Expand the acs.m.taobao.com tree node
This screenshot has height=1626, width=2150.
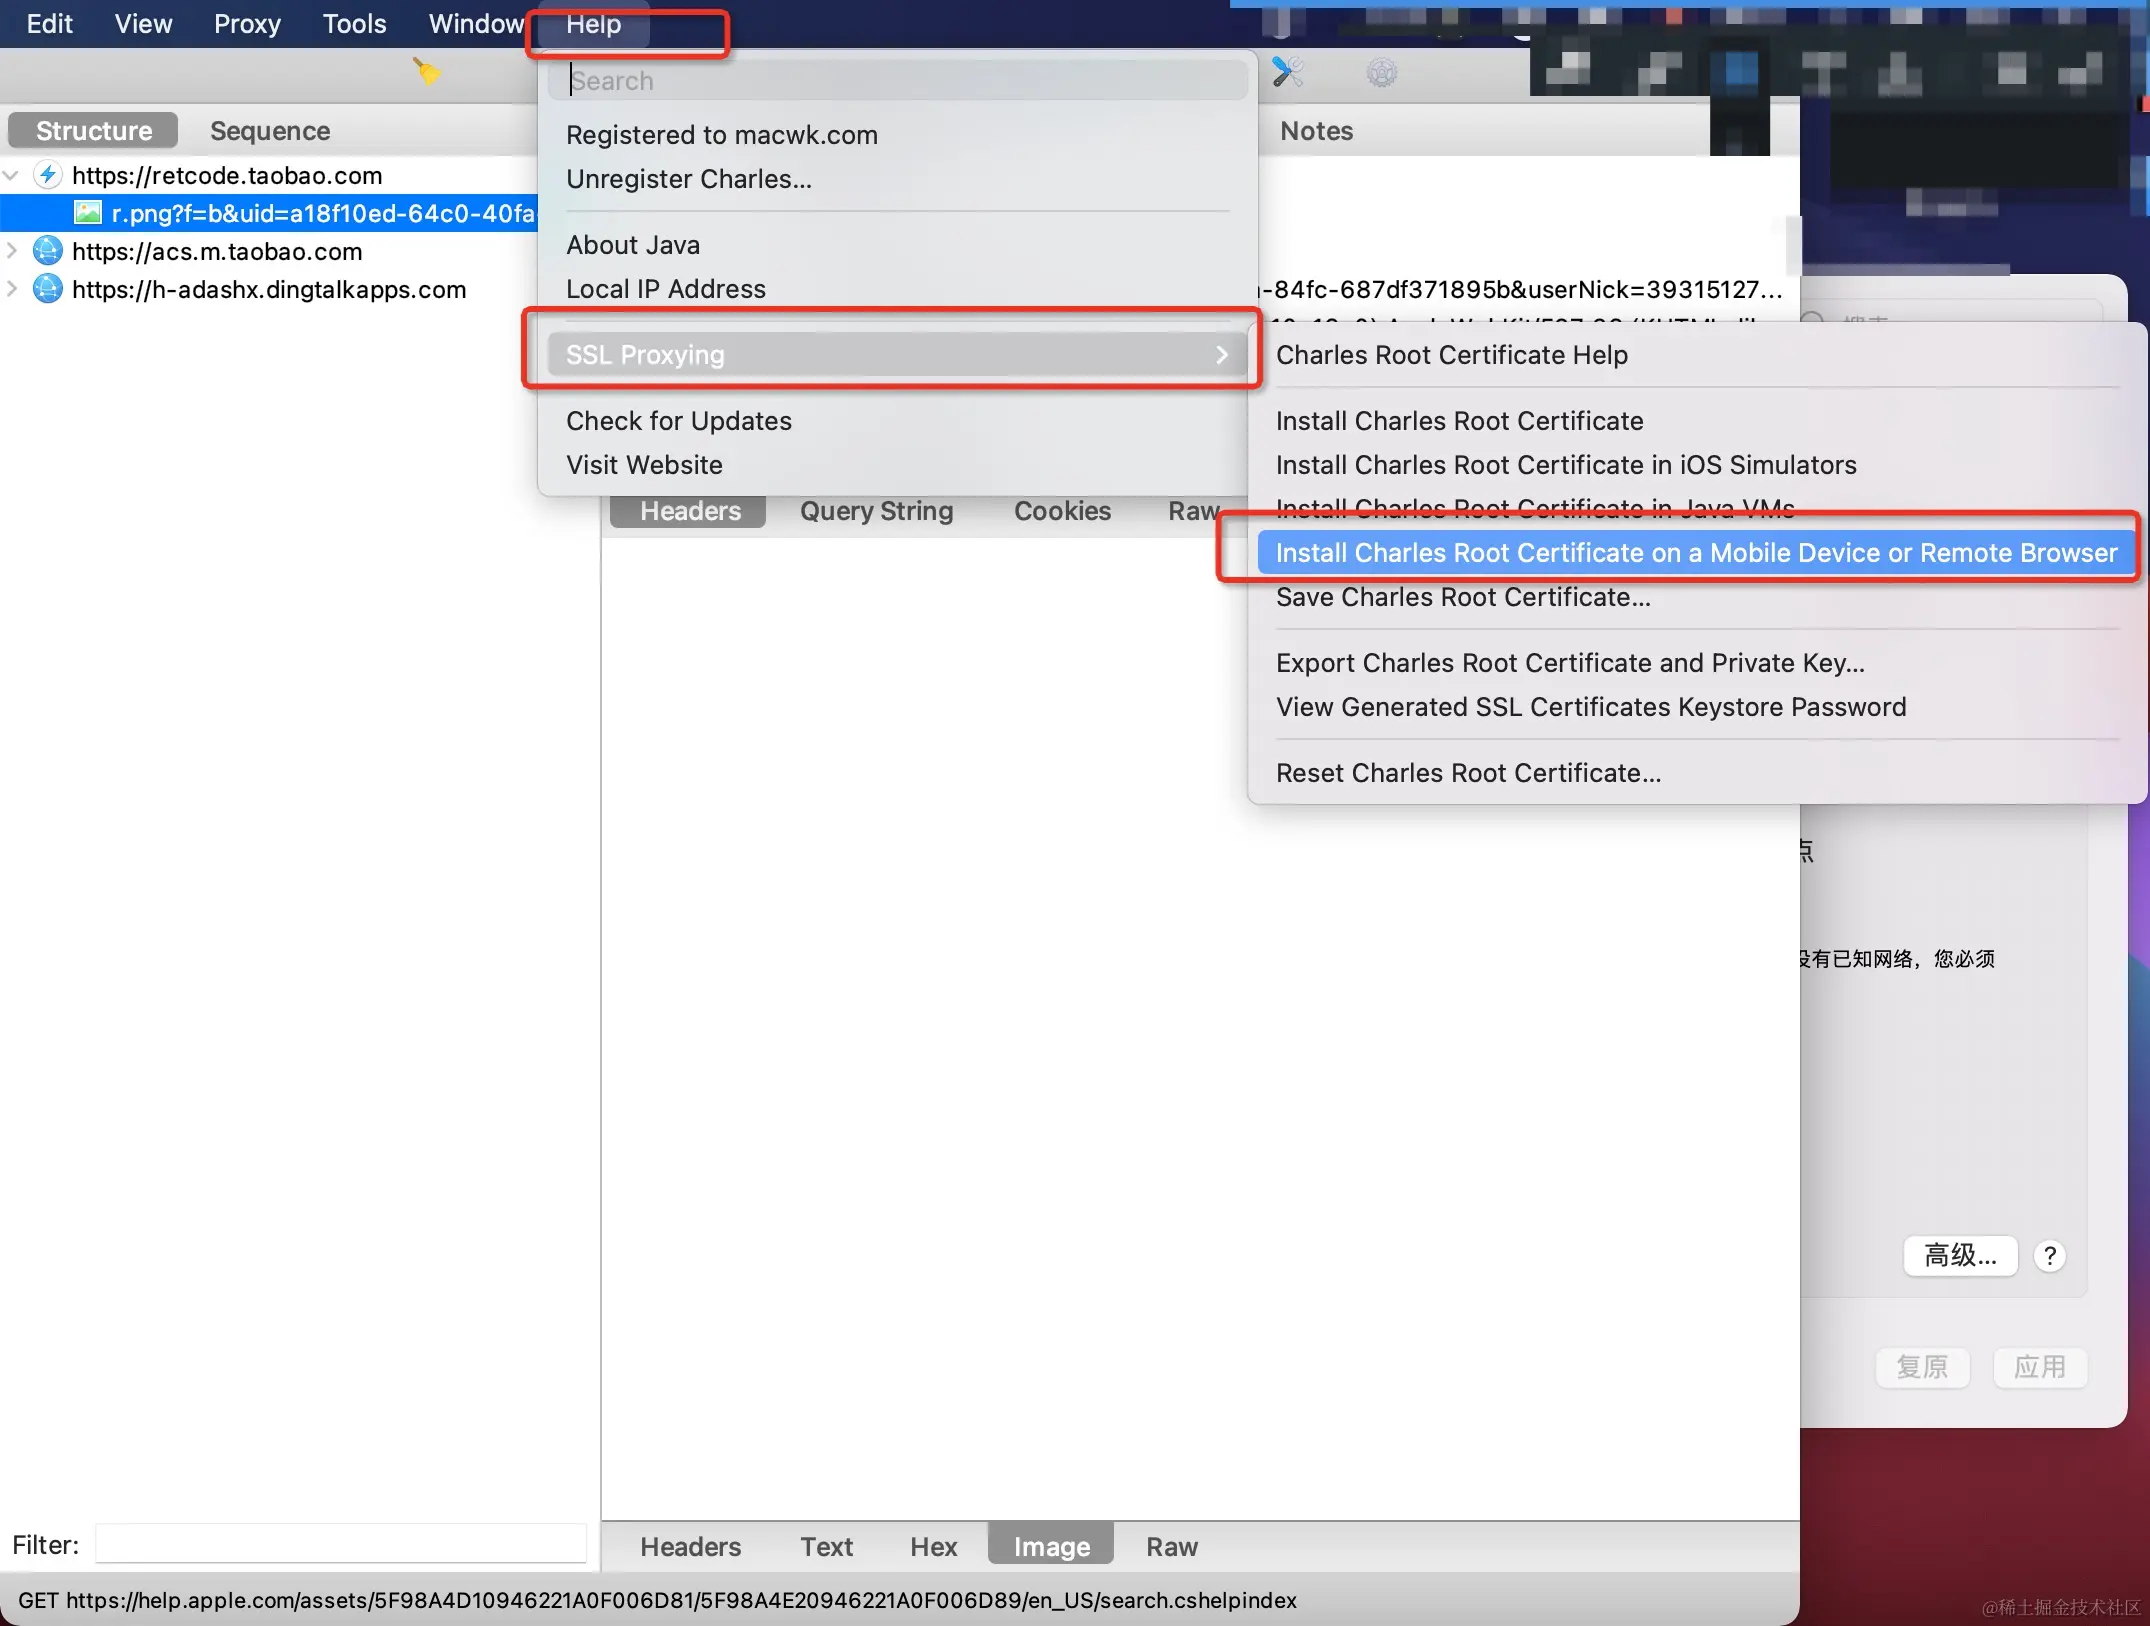tap(12, 251)
